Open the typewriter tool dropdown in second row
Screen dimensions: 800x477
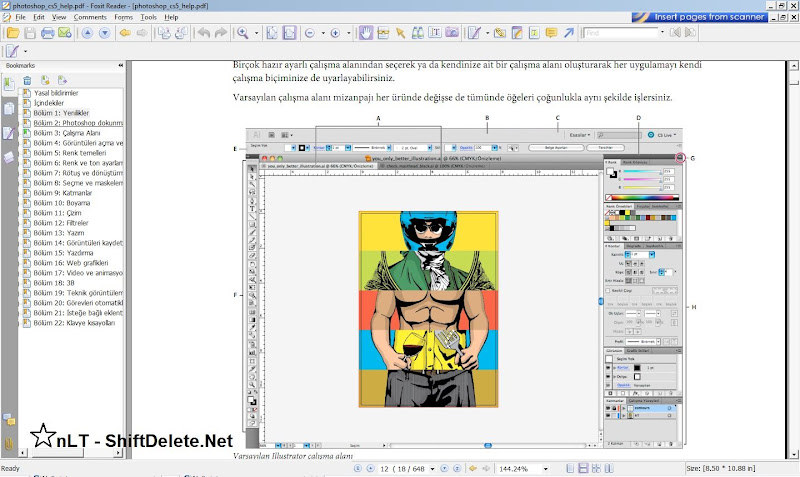26,52
